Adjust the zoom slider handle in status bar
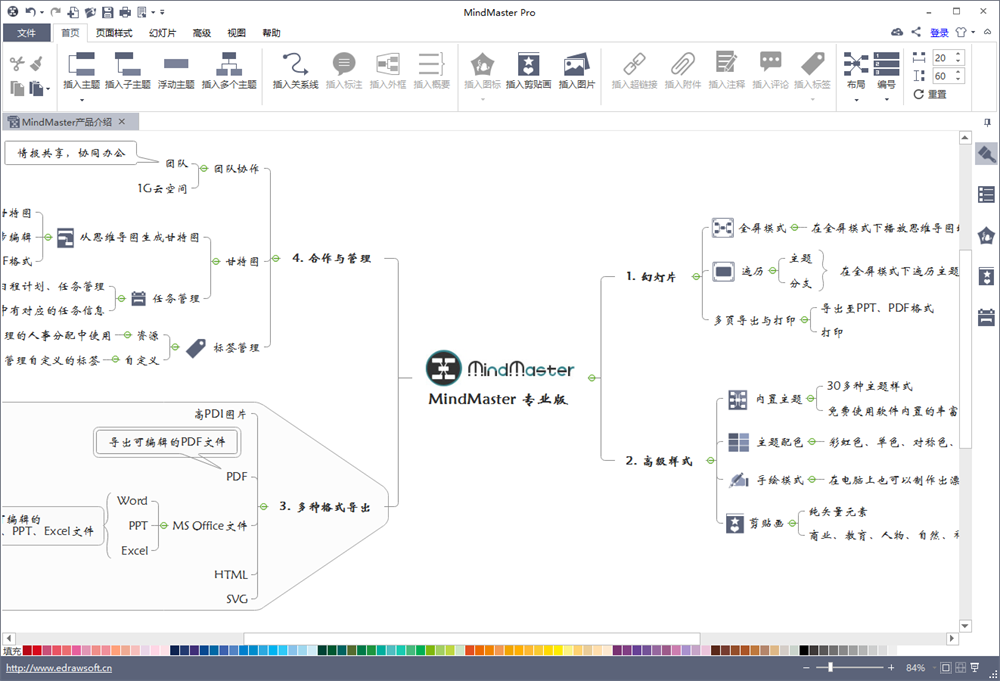 pyautogui.click(x=830, y=668)
